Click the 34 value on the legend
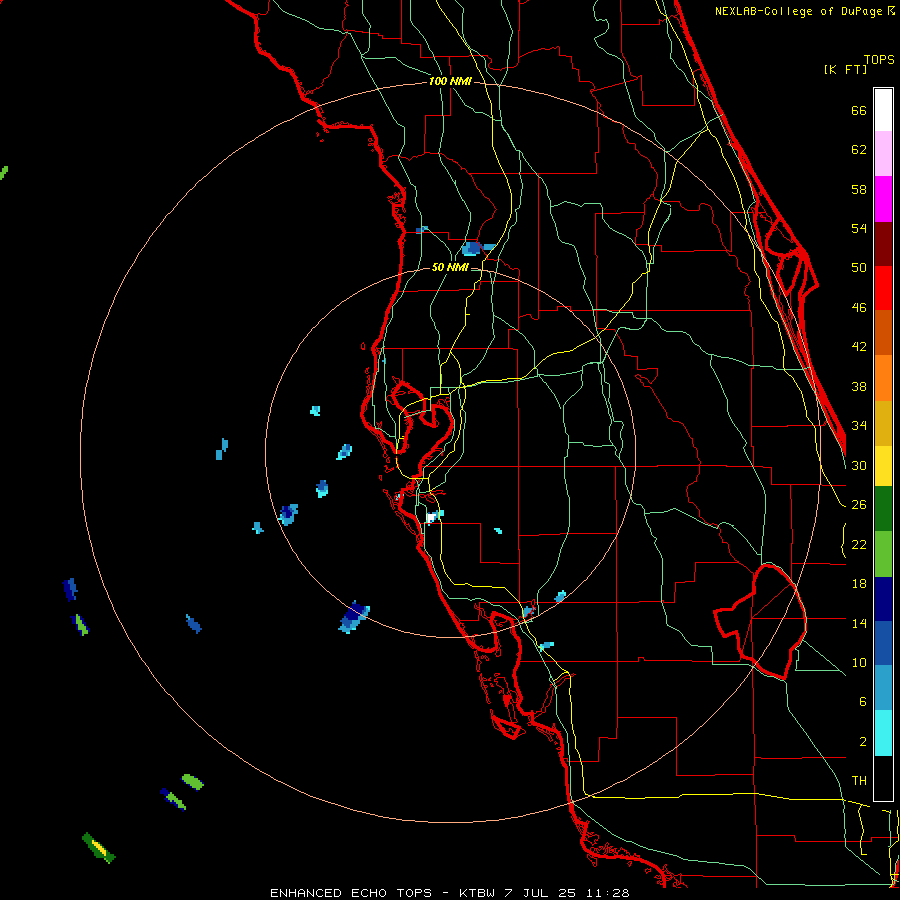Viewport: 900px width, 900px height. [859, 426]
